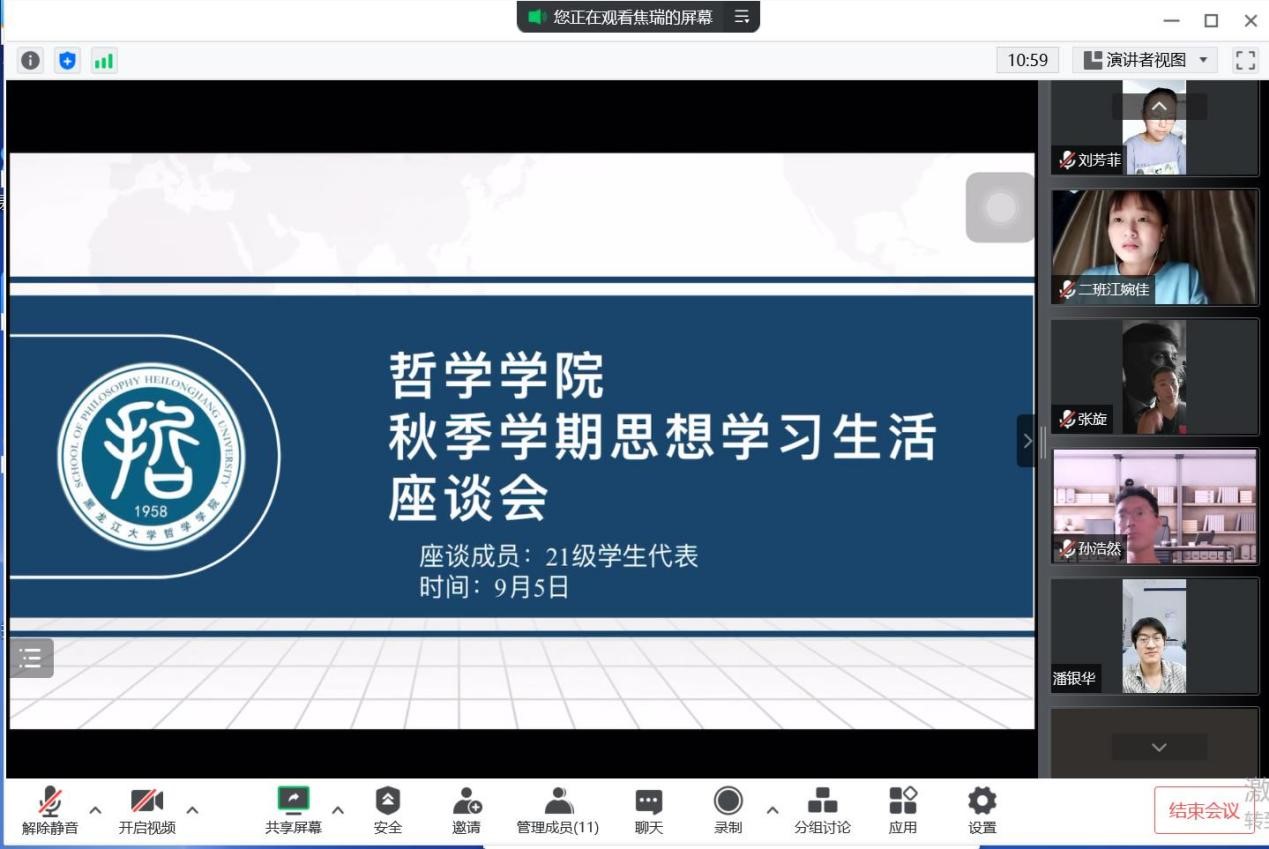Click the blue encryption shield icon
This screenshot has width=1269, height=849.
[x=67, y=61]
